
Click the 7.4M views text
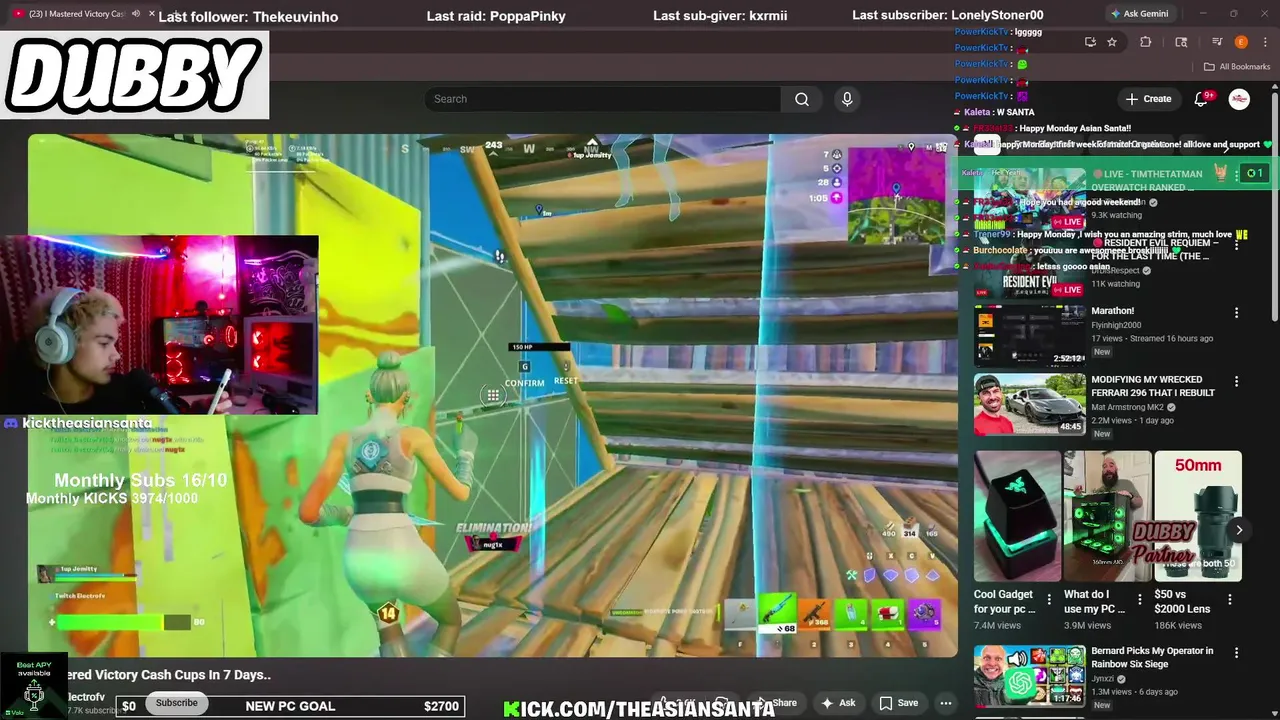(997, 625)
